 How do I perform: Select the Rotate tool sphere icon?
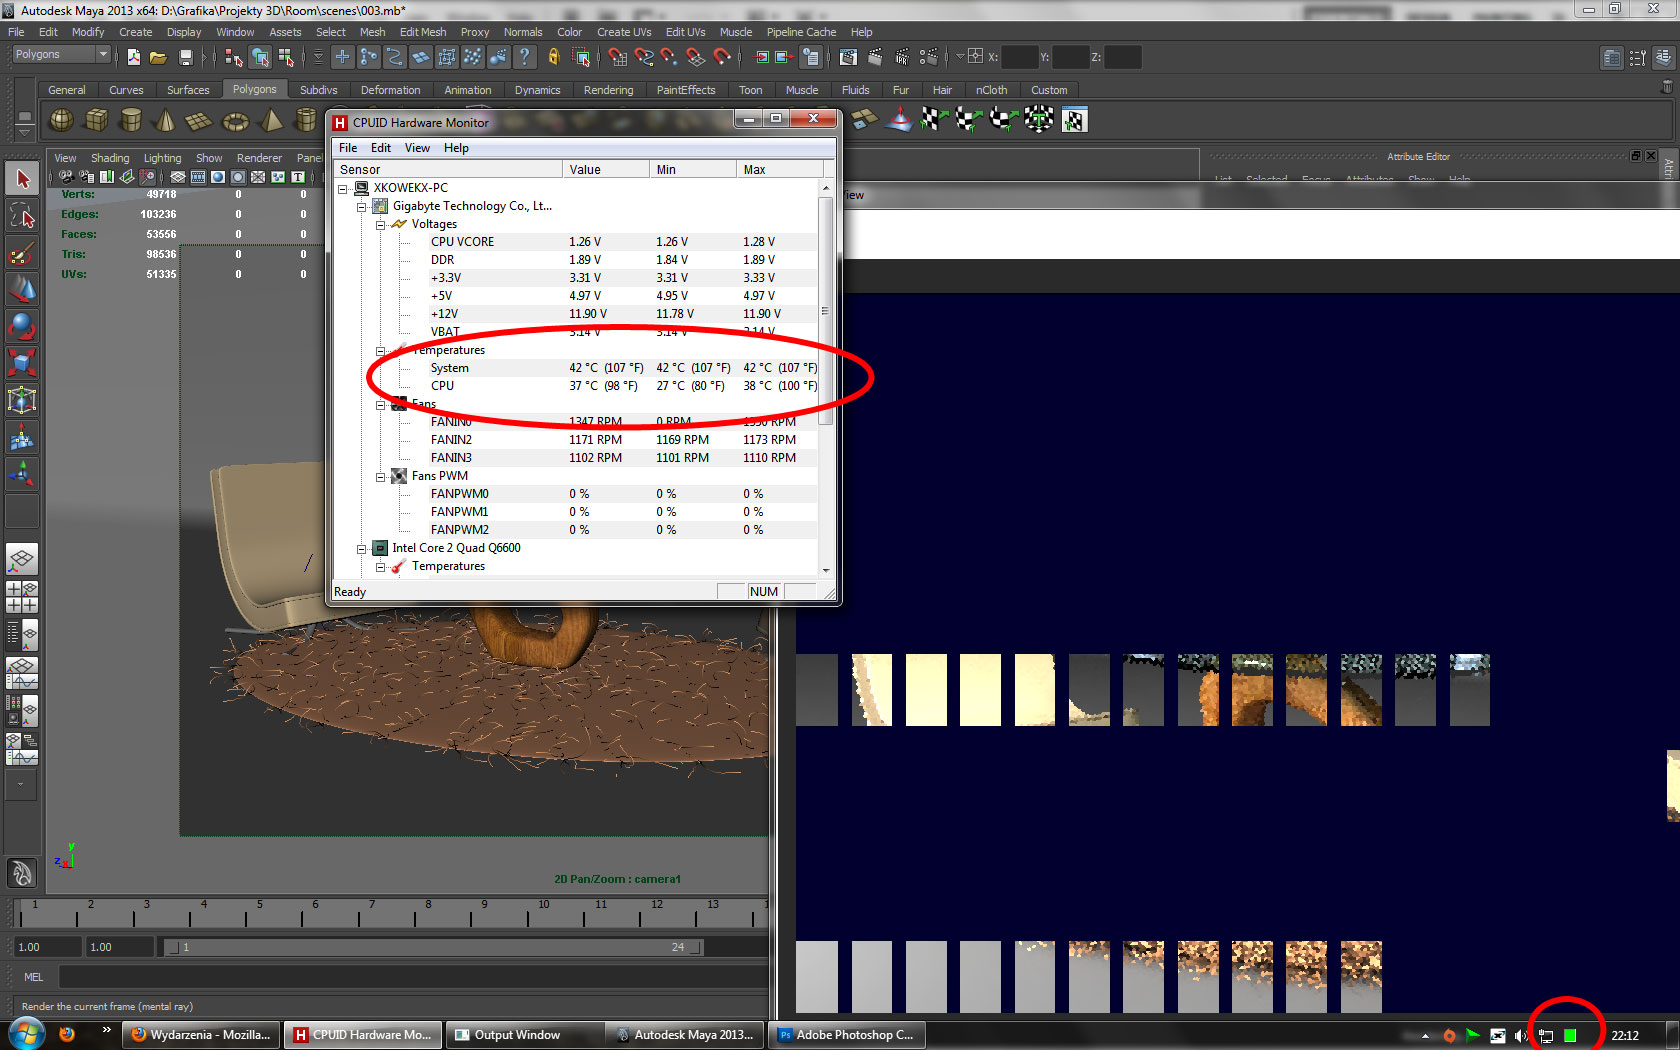22,326
